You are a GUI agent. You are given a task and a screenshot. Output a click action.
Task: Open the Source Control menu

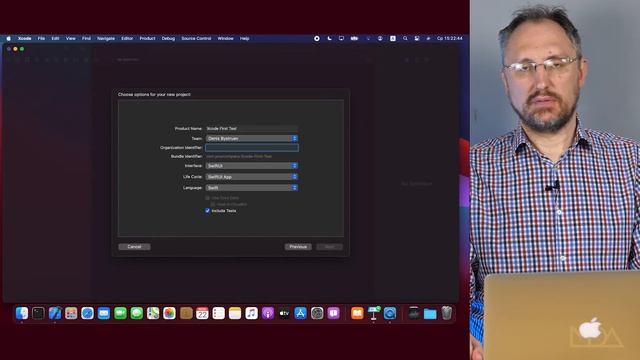(196, 38)
